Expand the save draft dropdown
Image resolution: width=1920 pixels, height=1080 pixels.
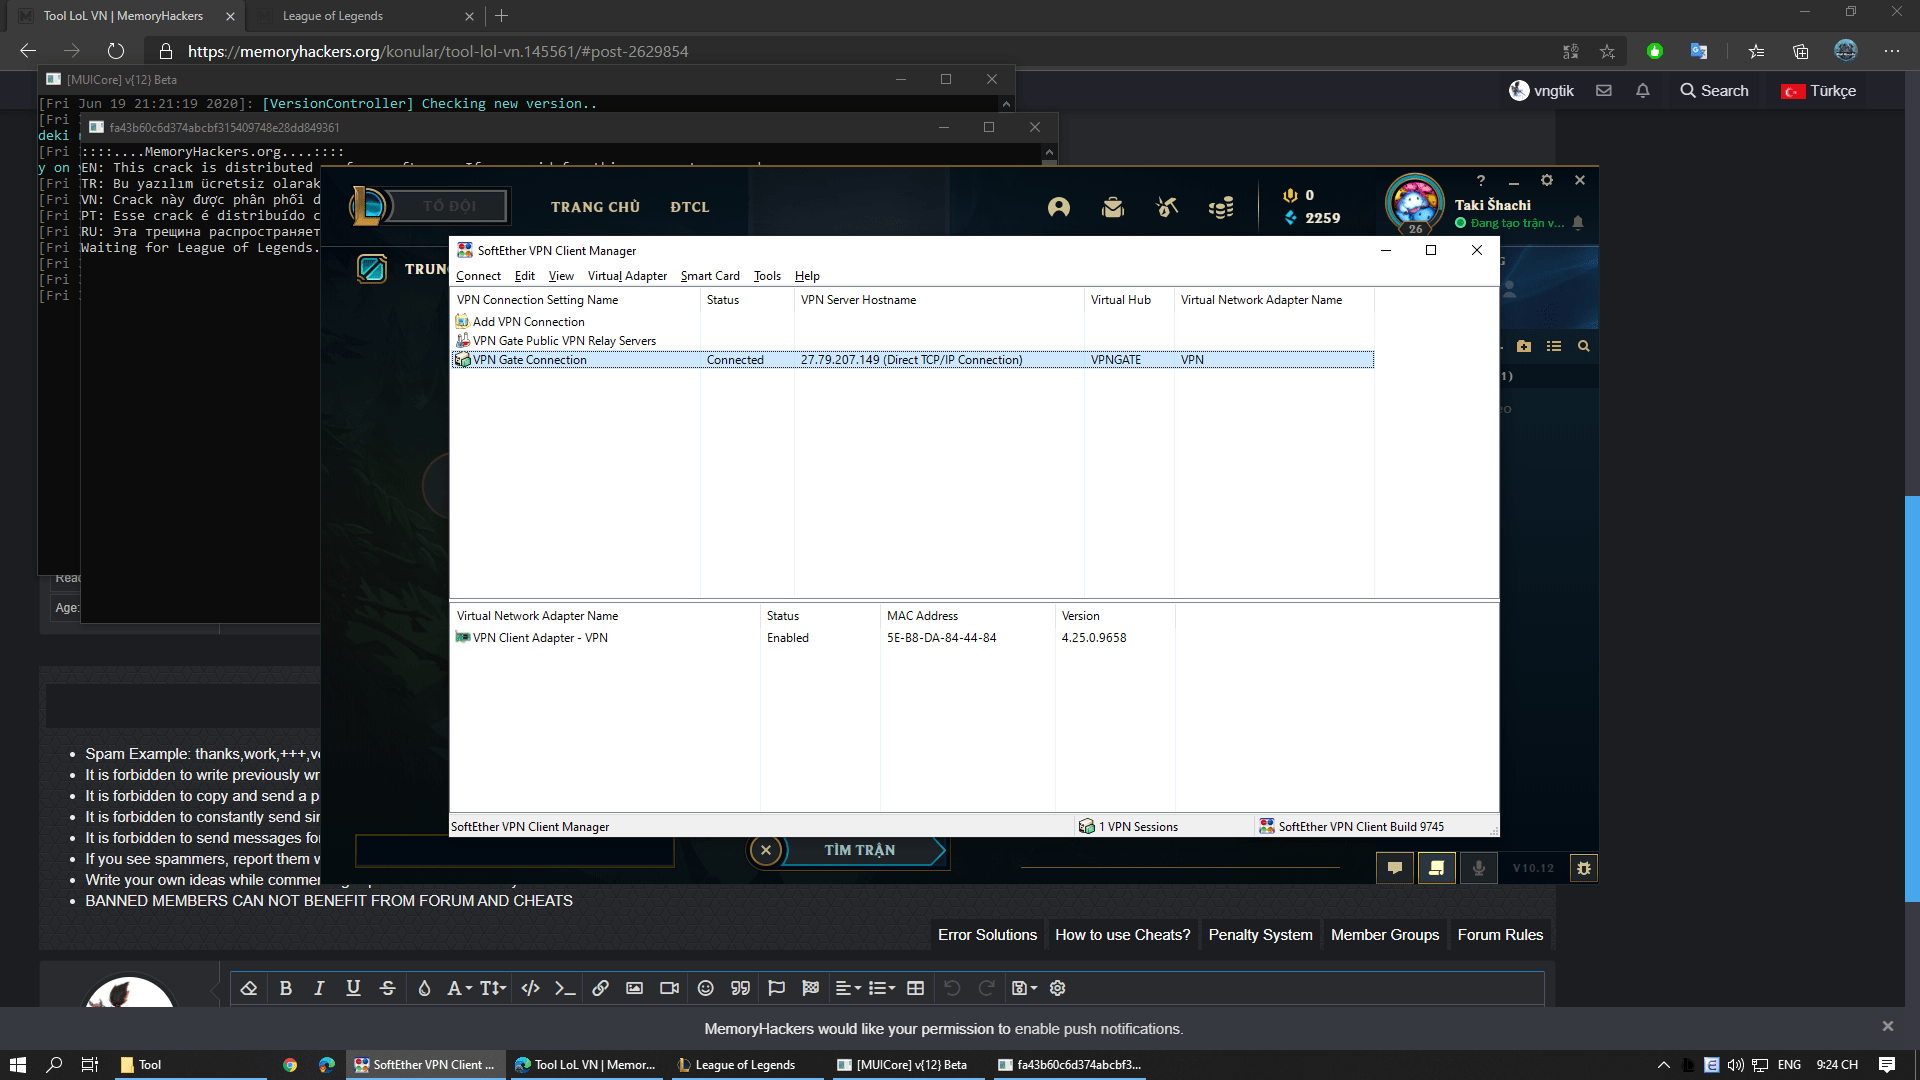coord(1024,988)
